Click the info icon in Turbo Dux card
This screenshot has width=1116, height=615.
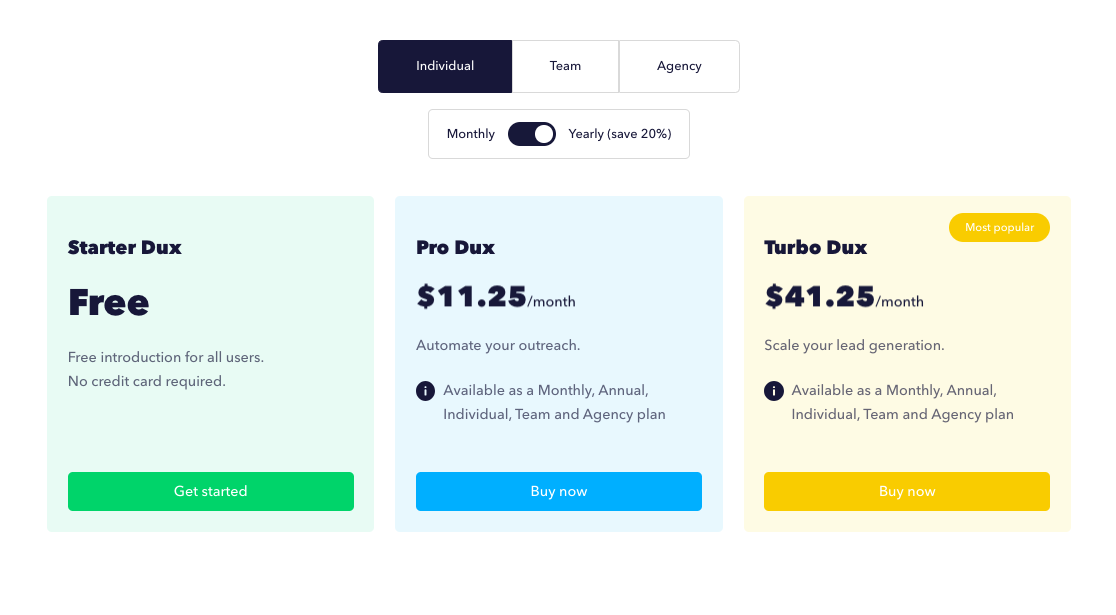coord(773,391)
